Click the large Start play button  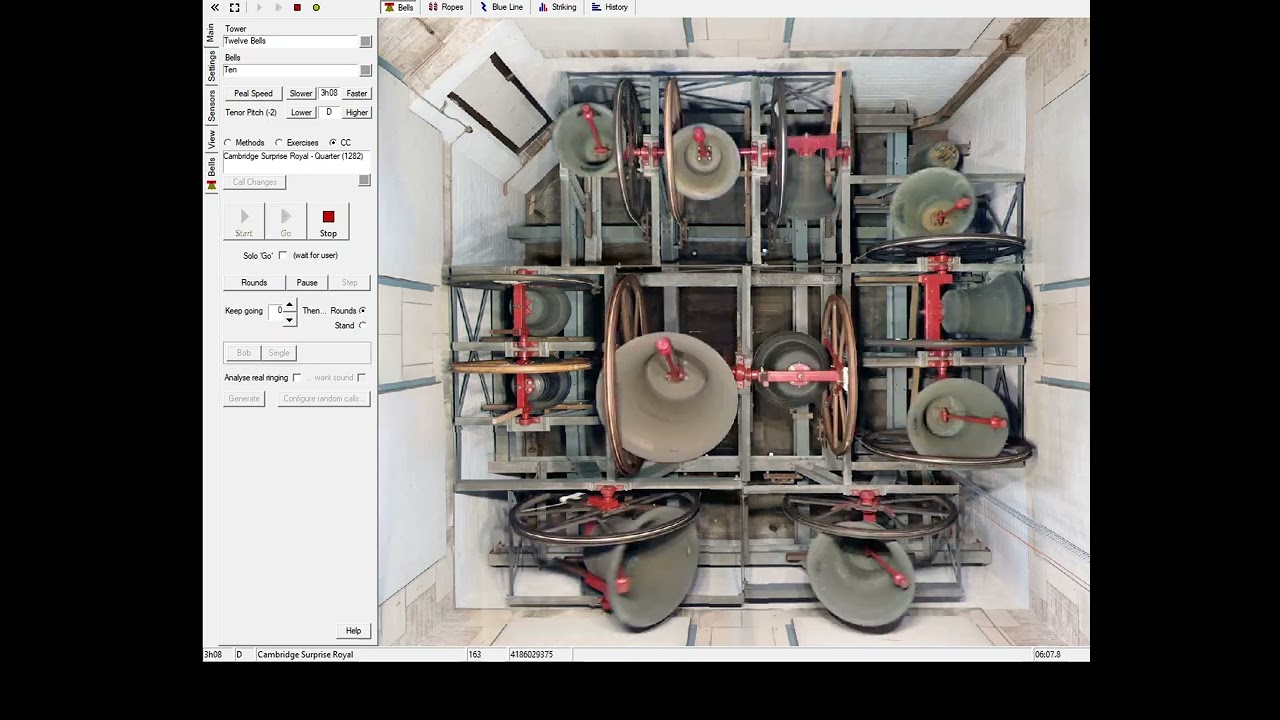click(x=244, y=222)
